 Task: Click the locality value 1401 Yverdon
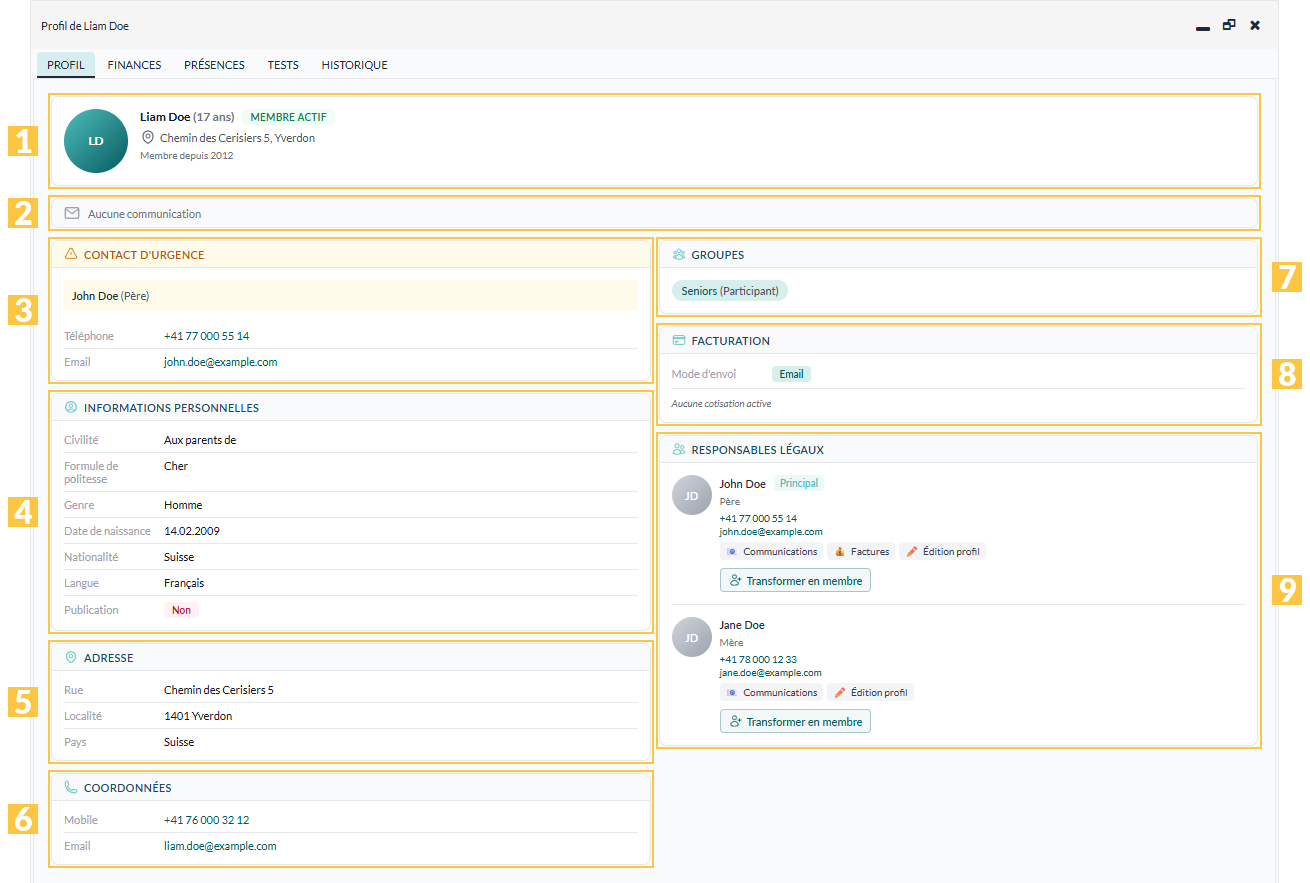click(x=198, y=716)
